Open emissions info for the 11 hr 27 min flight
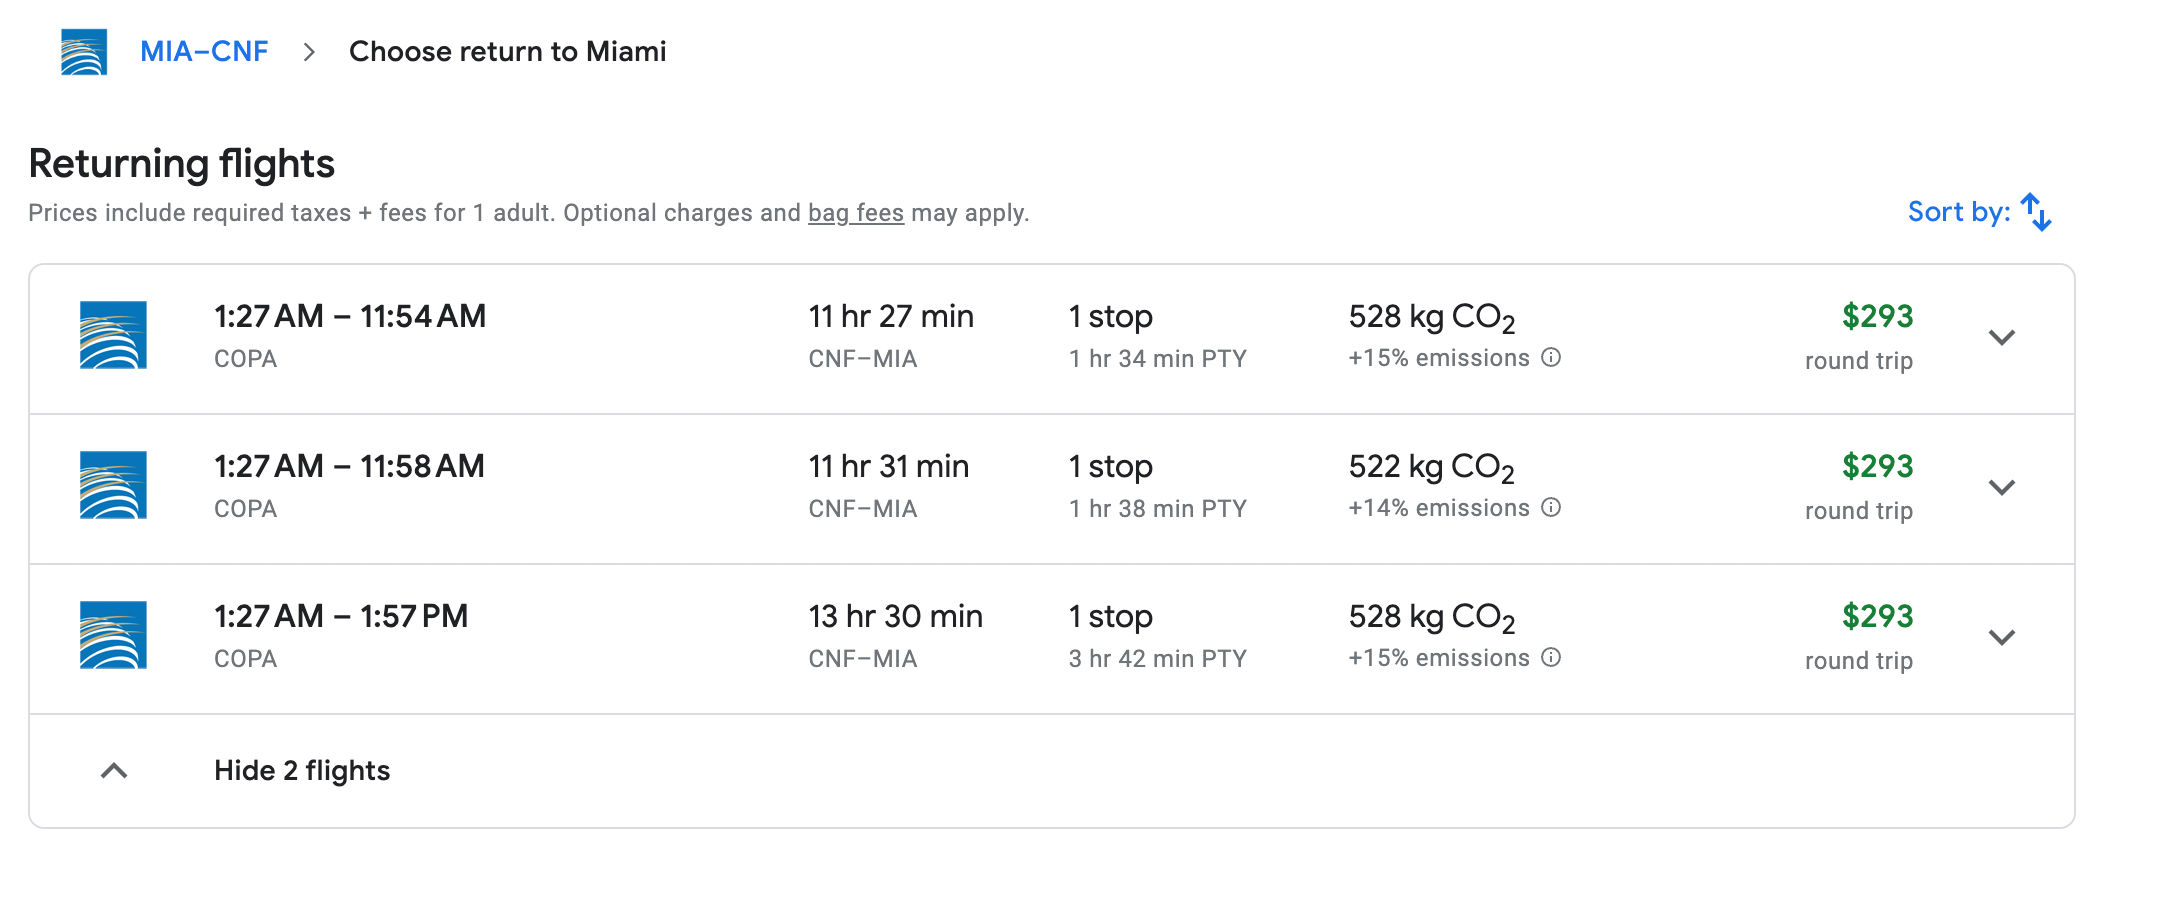Screen dimensions: 2176x920 click(1551, 358)
